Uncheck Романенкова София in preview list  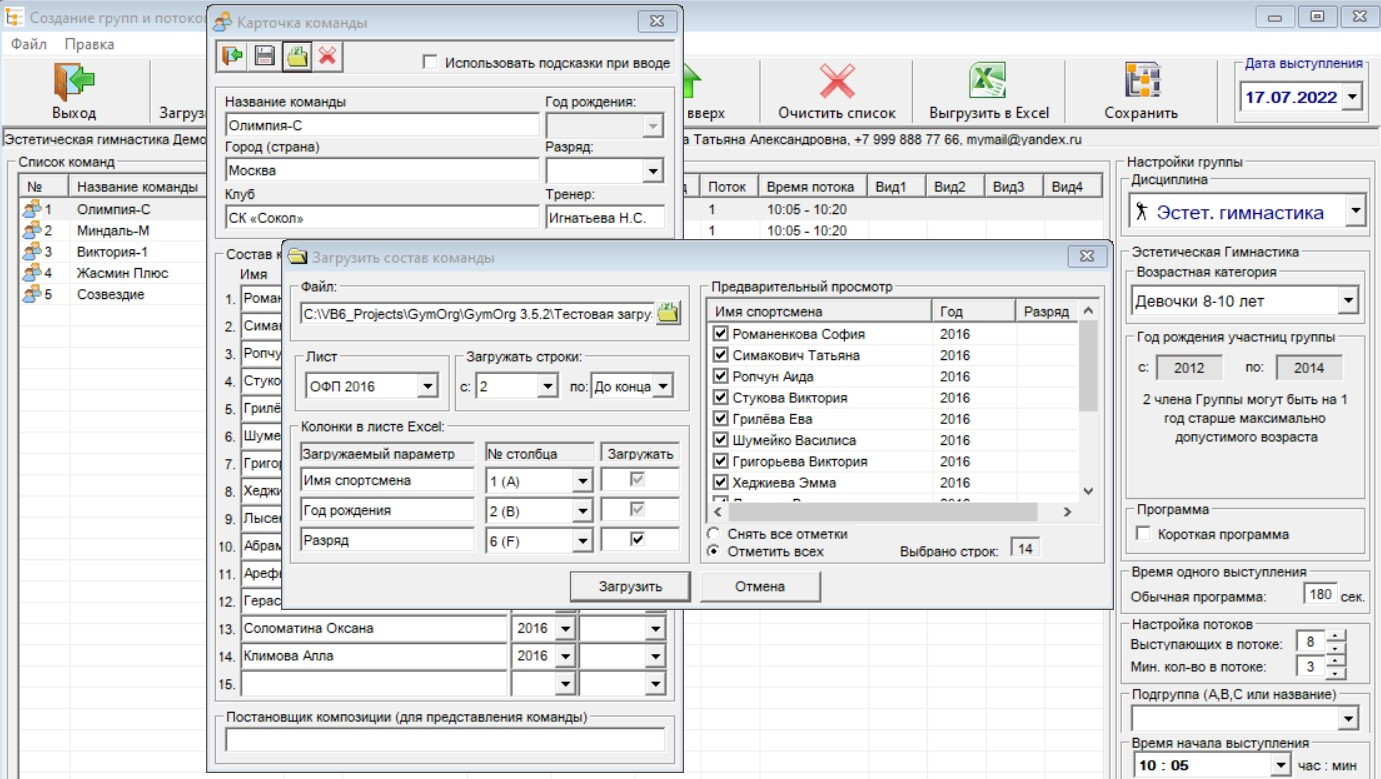pos(720,334)
